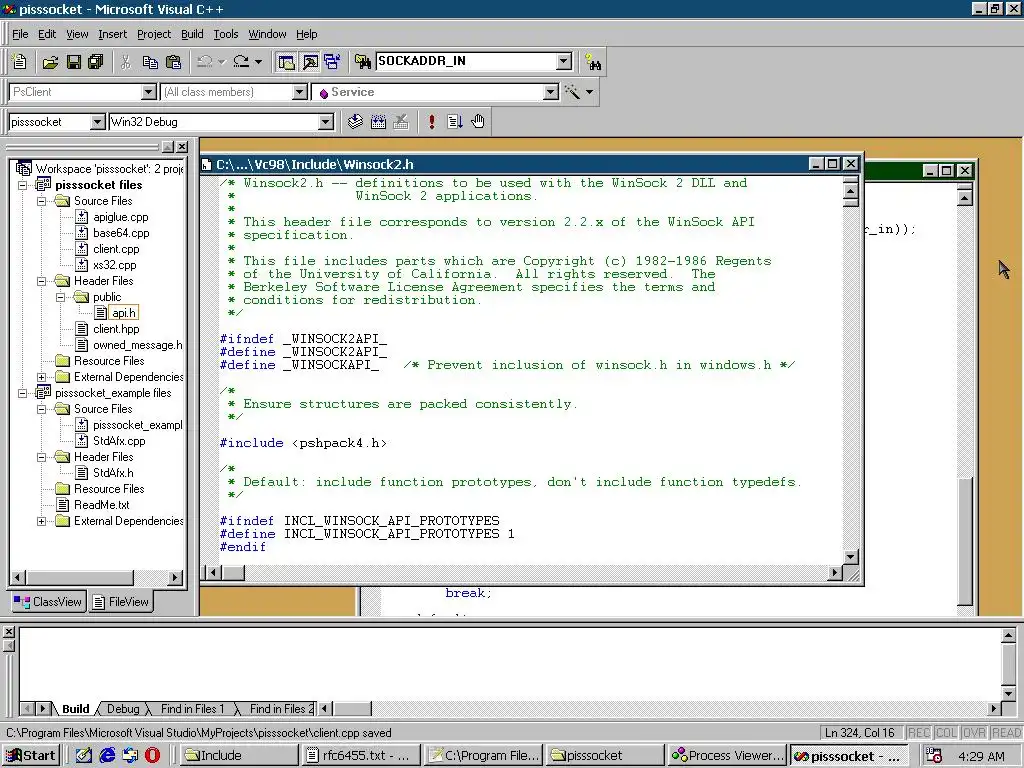Image resolution: width=1024 pixels, height=768 pixels.
Task: Switch to the Debug output tab
Action: 123,709
